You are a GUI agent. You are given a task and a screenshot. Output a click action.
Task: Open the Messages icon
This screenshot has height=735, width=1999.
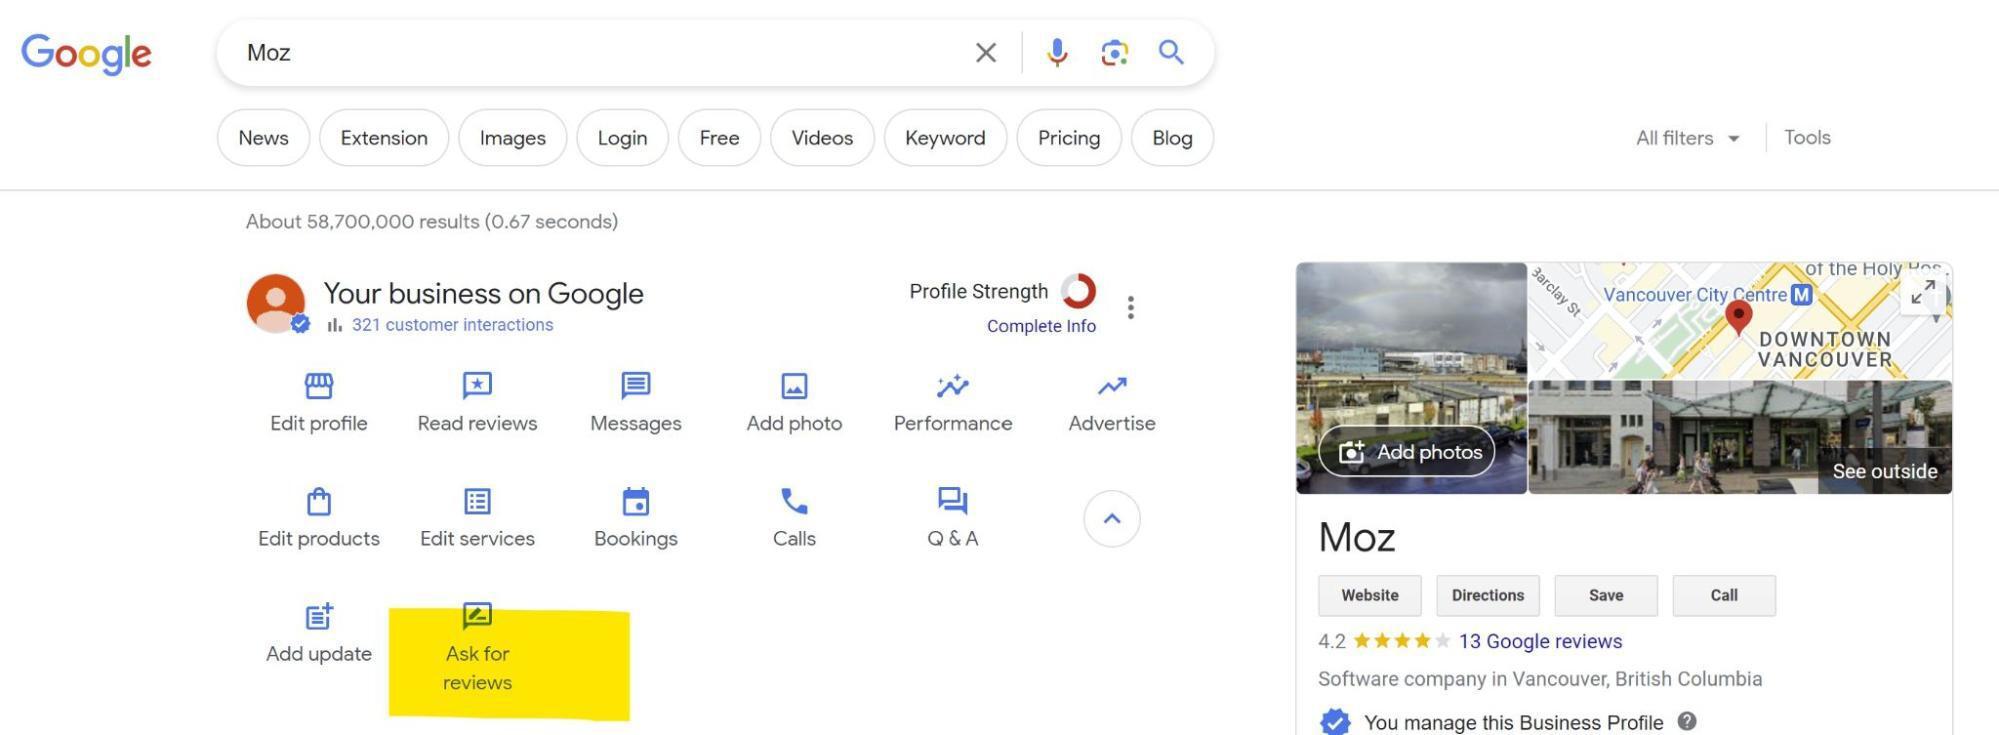635,386
